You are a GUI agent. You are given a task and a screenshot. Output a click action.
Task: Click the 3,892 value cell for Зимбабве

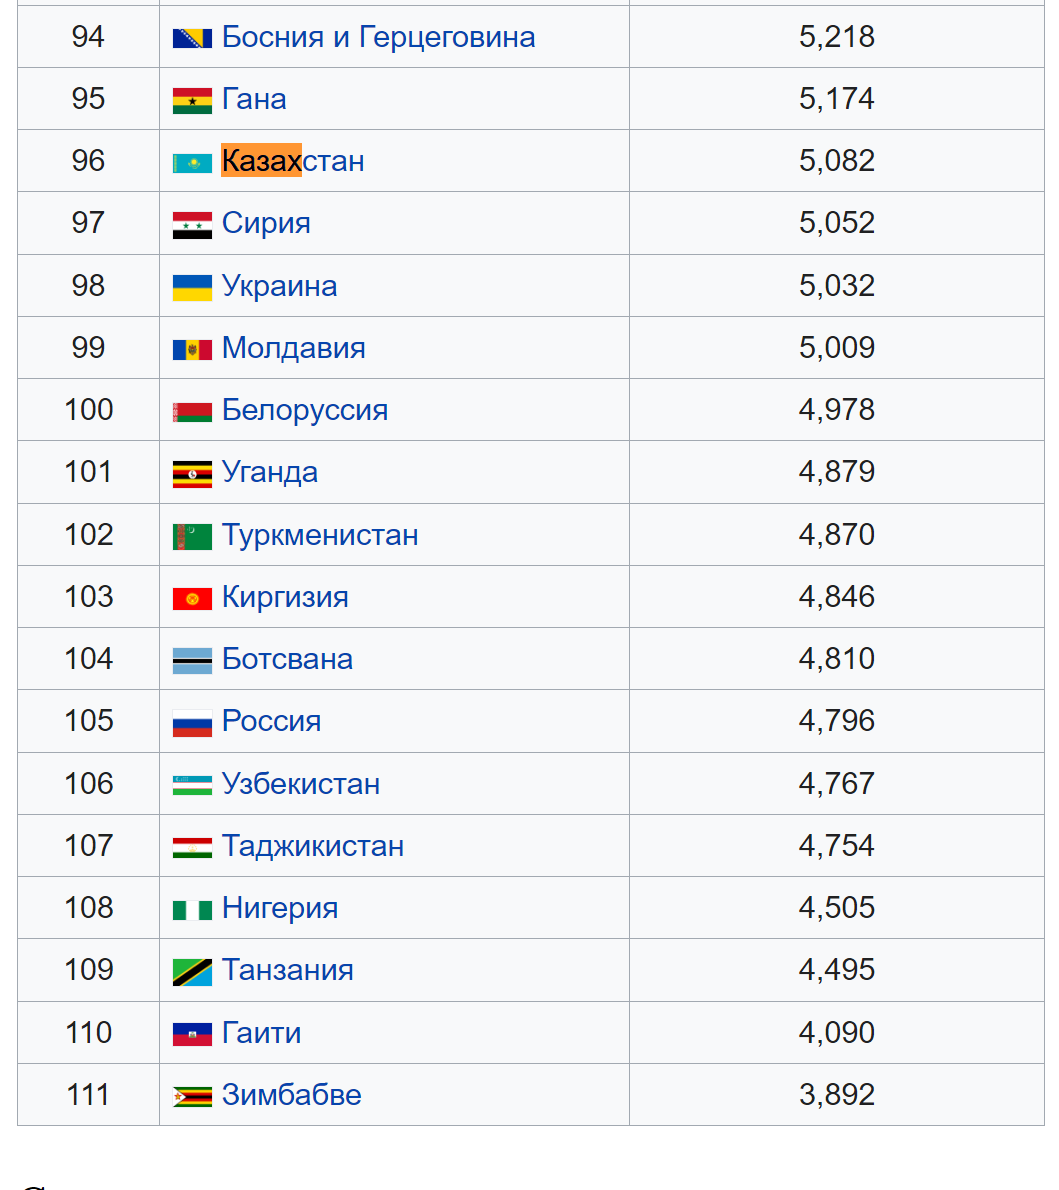click(x=837, y=1094)
